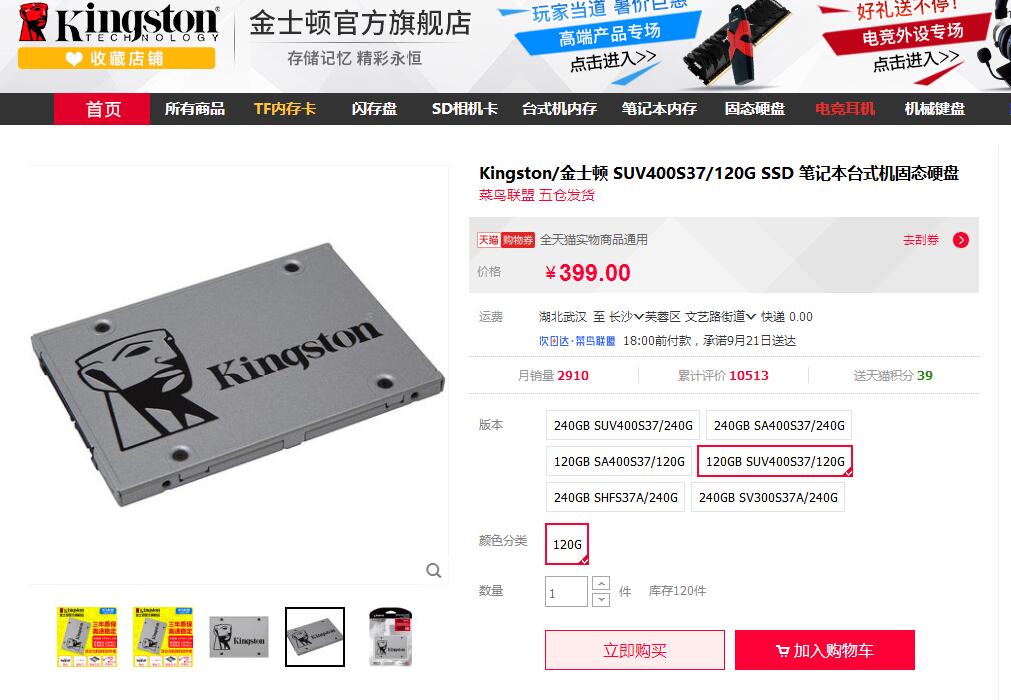Click the 去刮券 coupon link

click(x=920, y=240)
